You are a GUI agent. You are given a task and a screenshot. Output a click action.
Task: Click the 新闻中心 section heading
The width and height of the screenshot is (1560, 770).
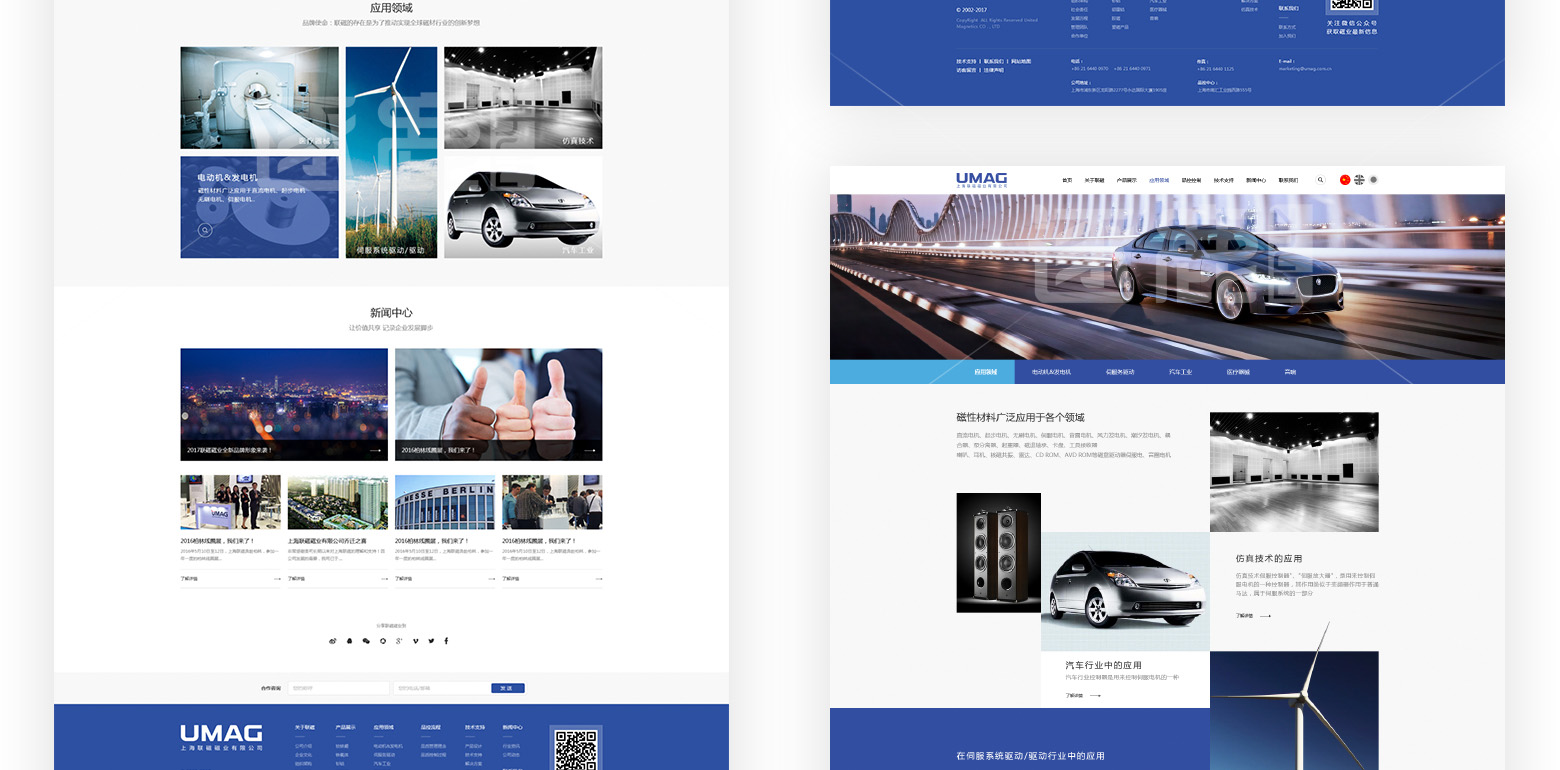391,313
